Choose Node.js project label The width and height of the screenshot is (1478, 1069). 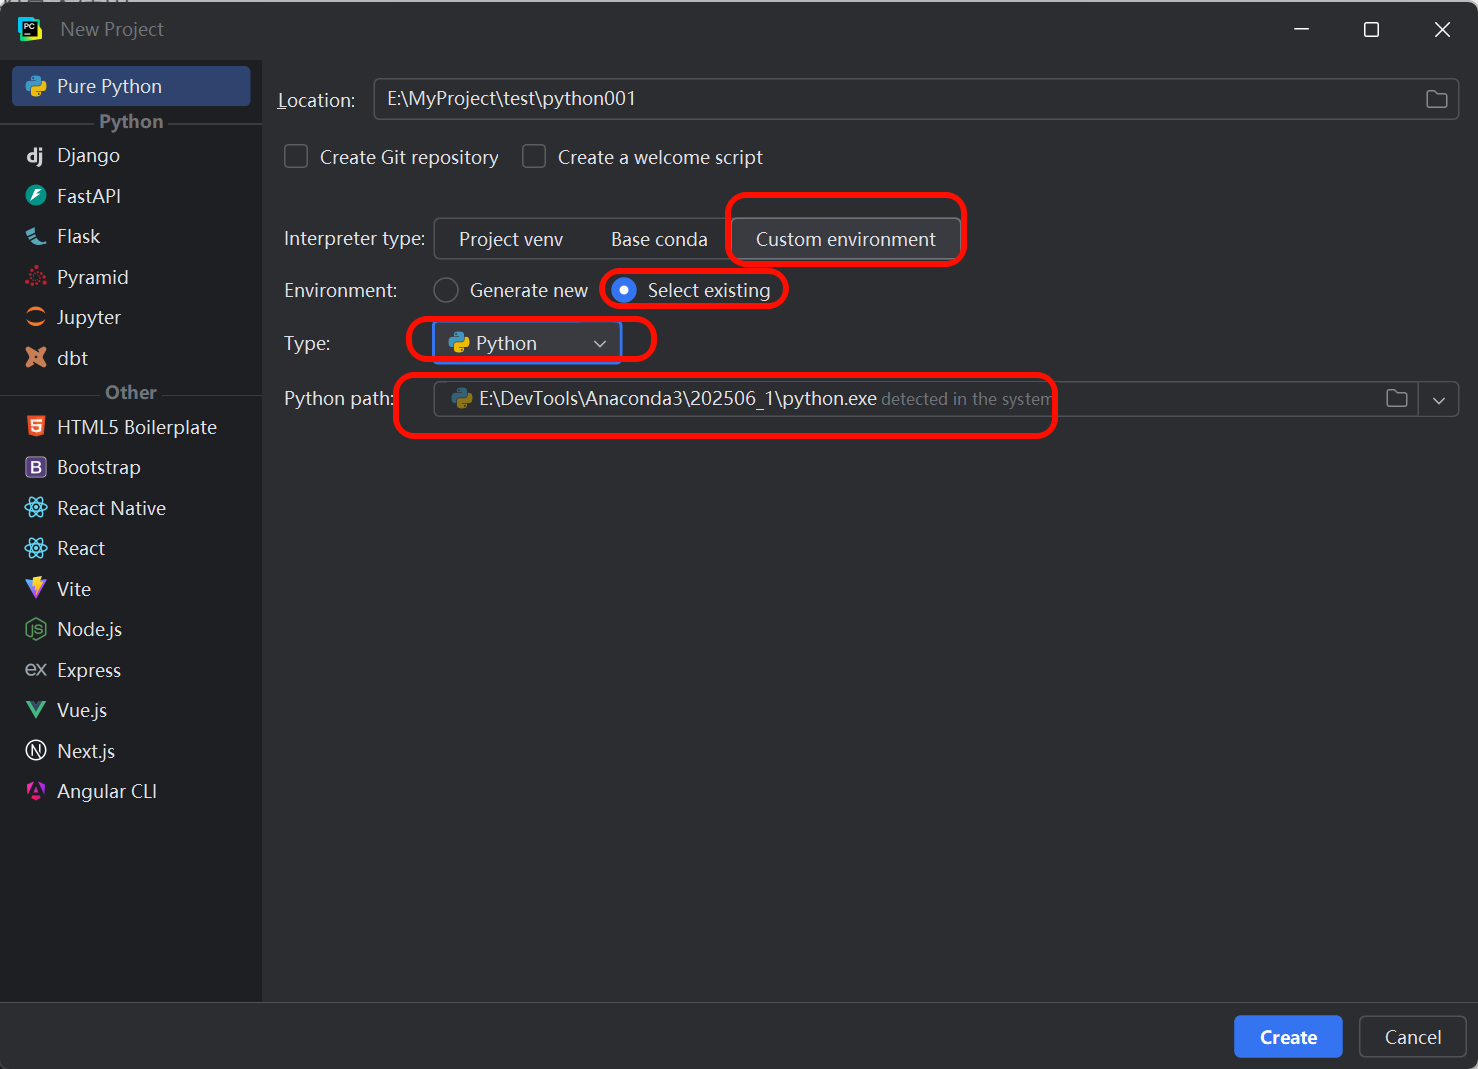[x=89, y=629]
